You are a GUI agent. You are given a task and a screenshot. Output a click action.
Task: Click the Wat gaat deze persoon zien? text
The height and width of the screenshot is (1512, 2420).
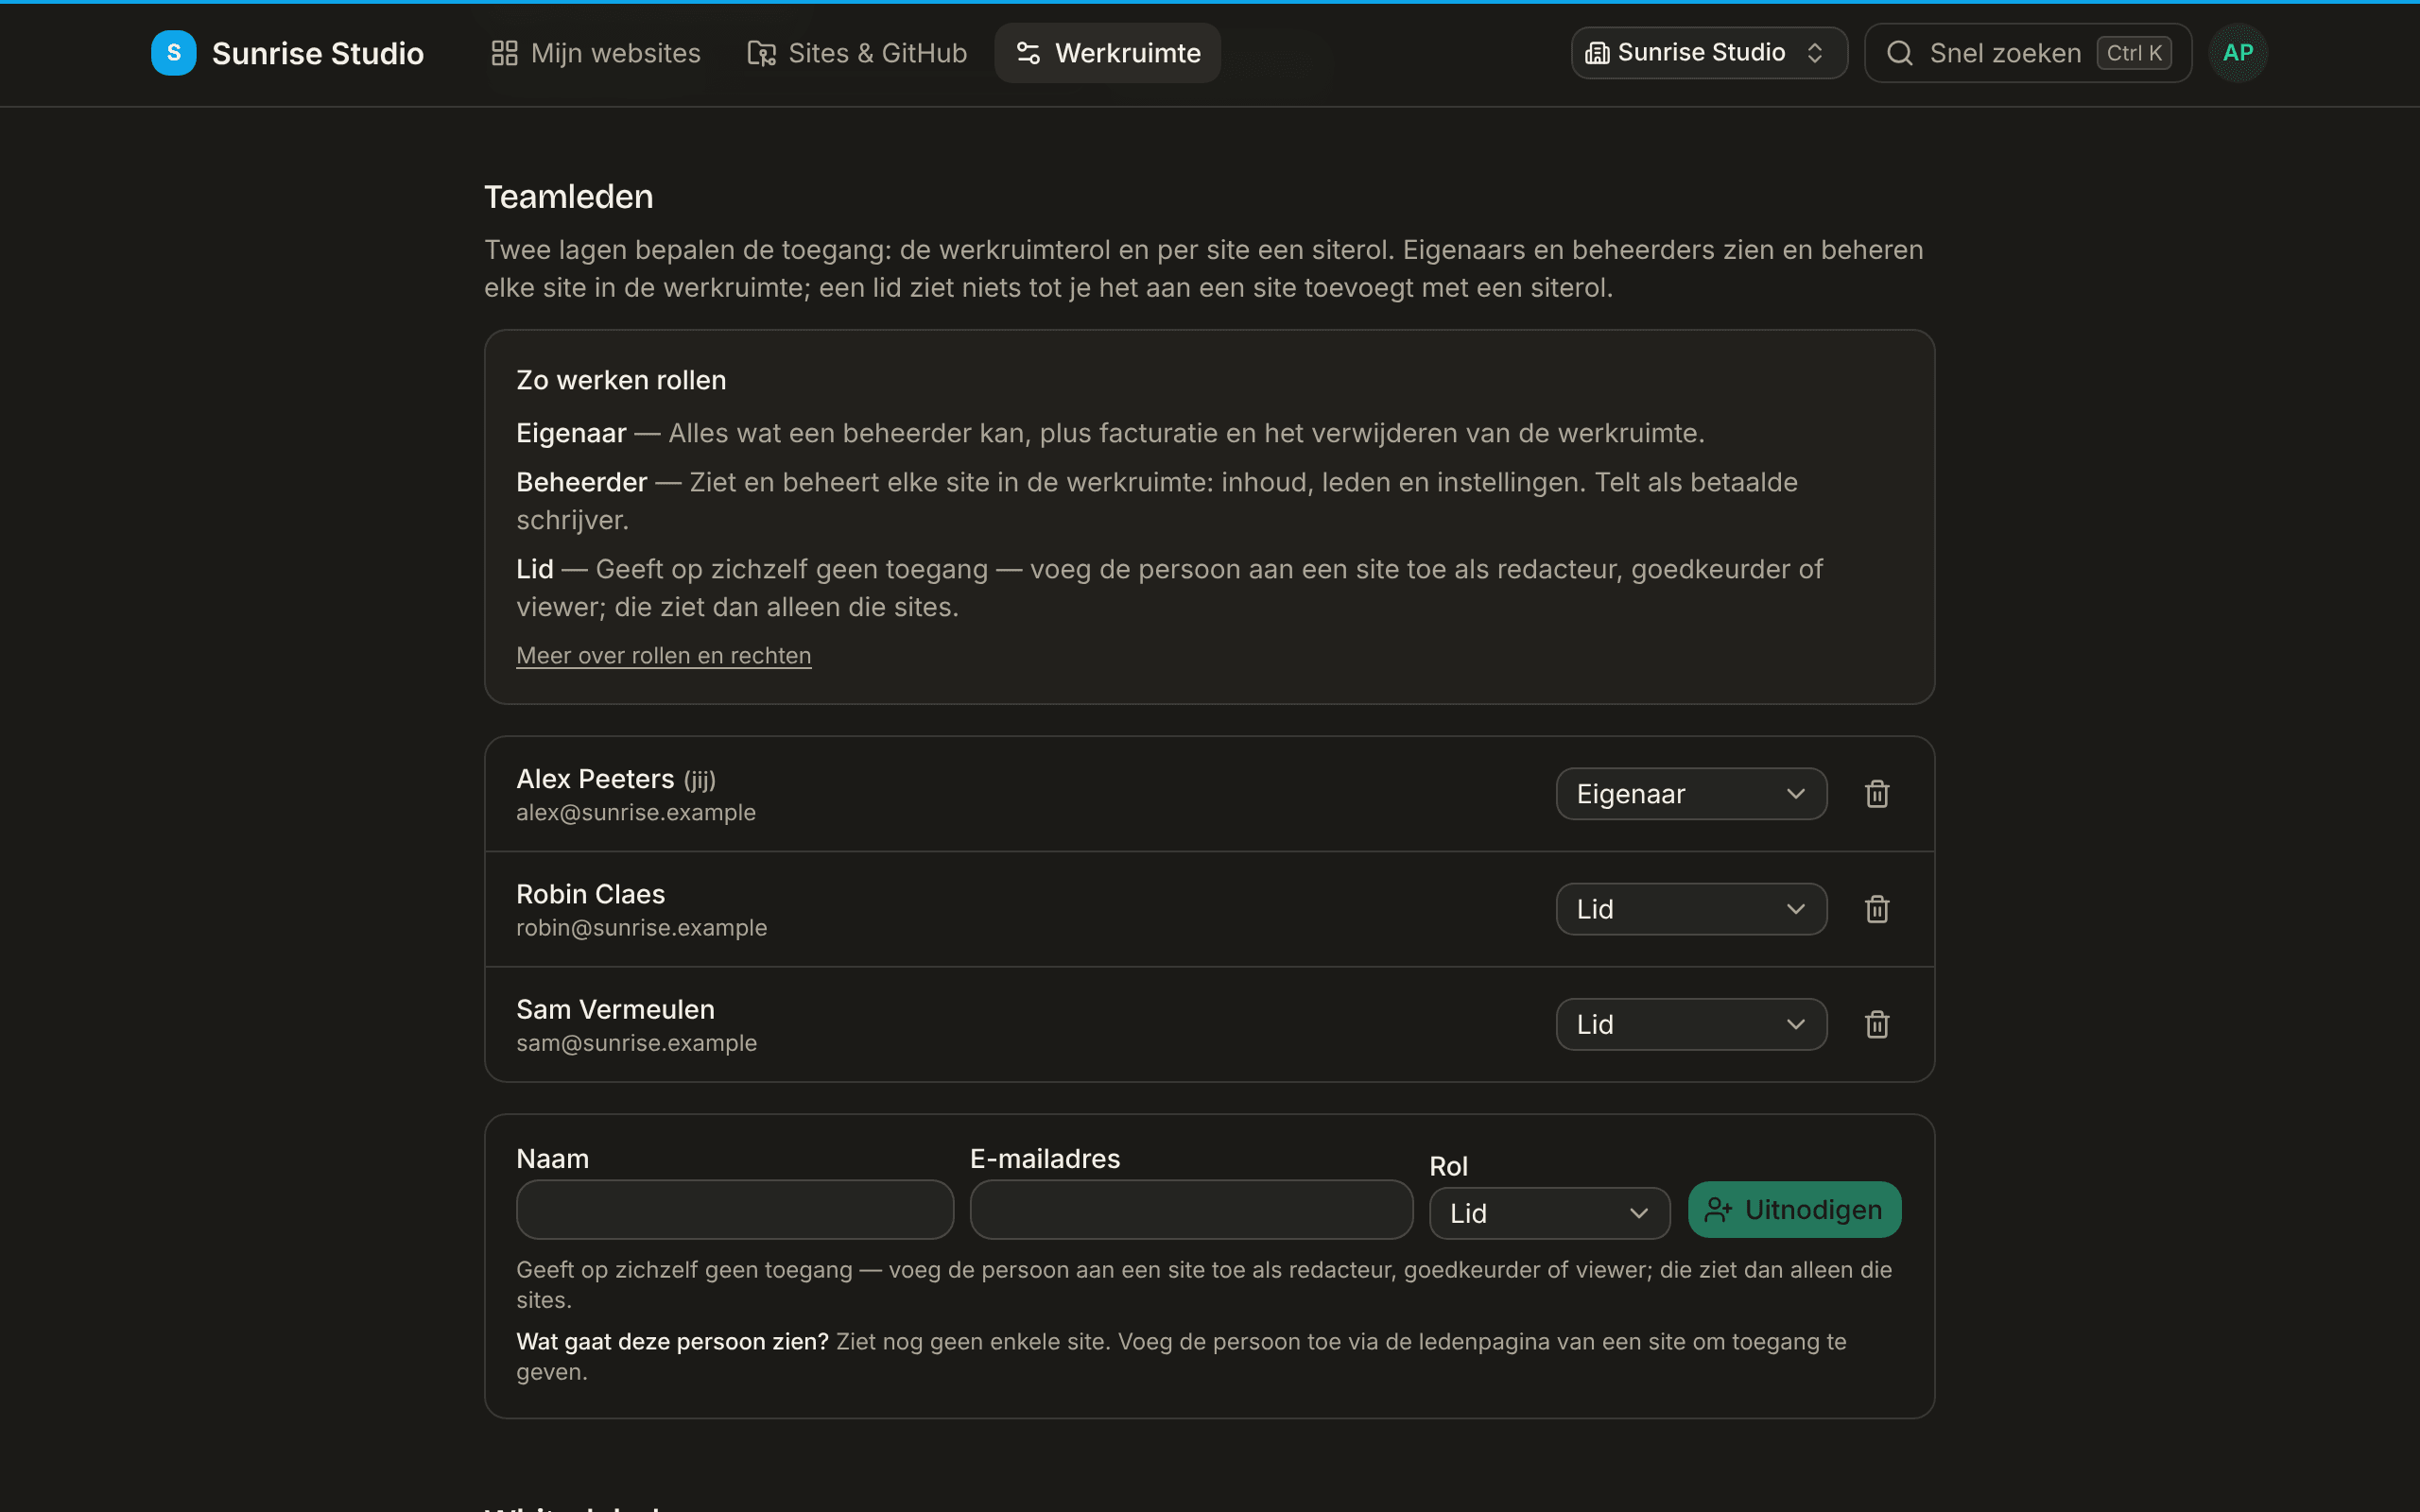(672, 1342)
